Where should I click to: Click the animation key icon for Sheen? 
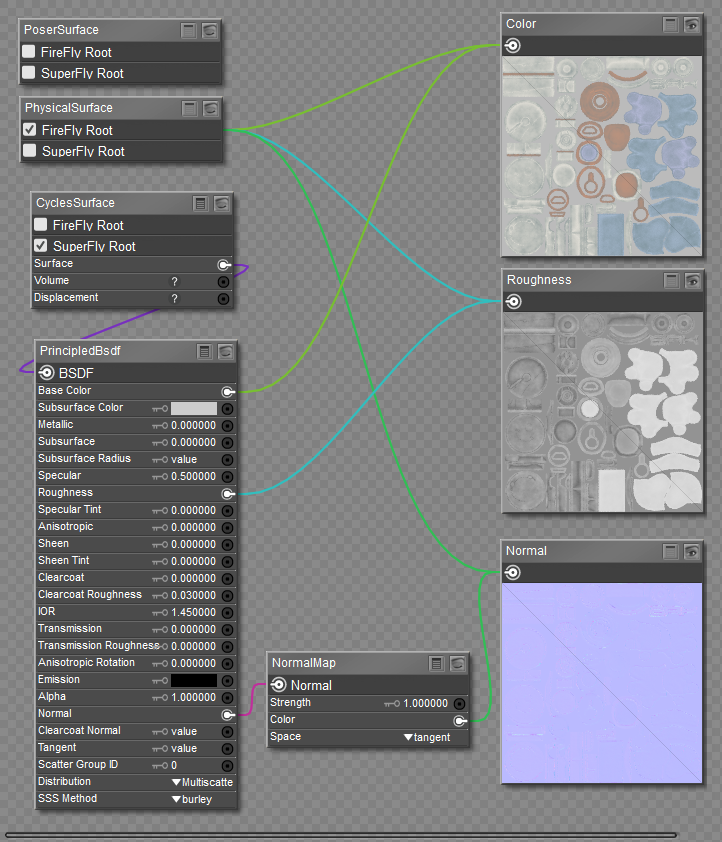tap(160, 545)
